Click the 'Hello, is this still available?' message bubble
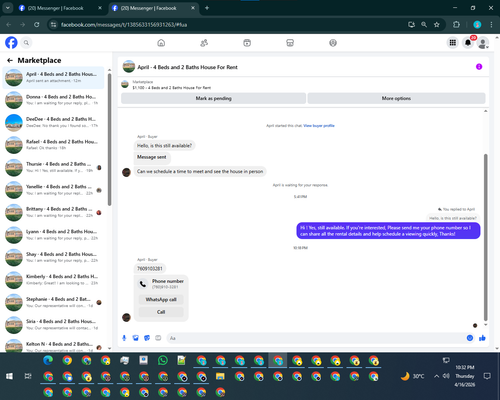This screenshot has width=500, height=400. (x=164, y=146)
